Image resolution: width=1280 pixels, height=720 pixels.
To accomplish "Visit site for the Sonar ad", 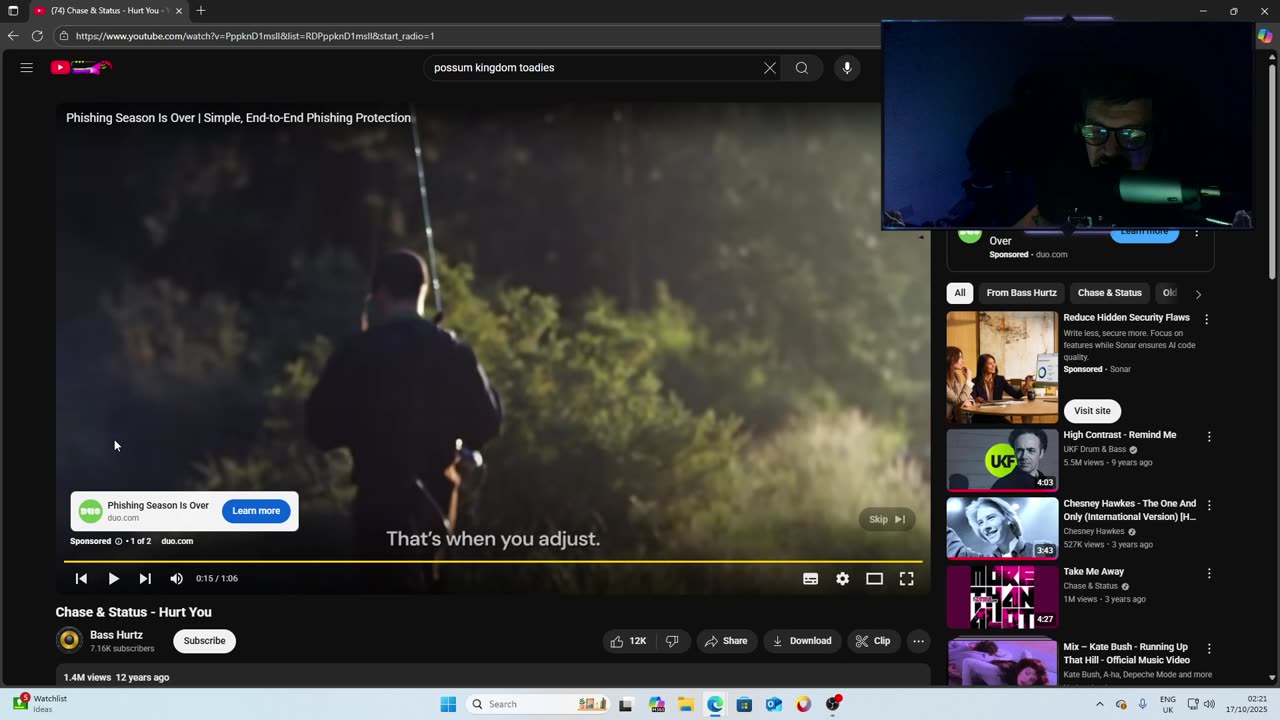I will pos(1092,411).
